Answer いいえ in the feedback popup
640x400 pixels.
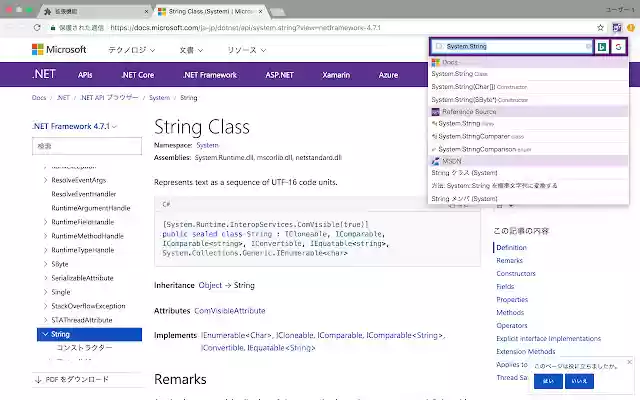(579, 381)
